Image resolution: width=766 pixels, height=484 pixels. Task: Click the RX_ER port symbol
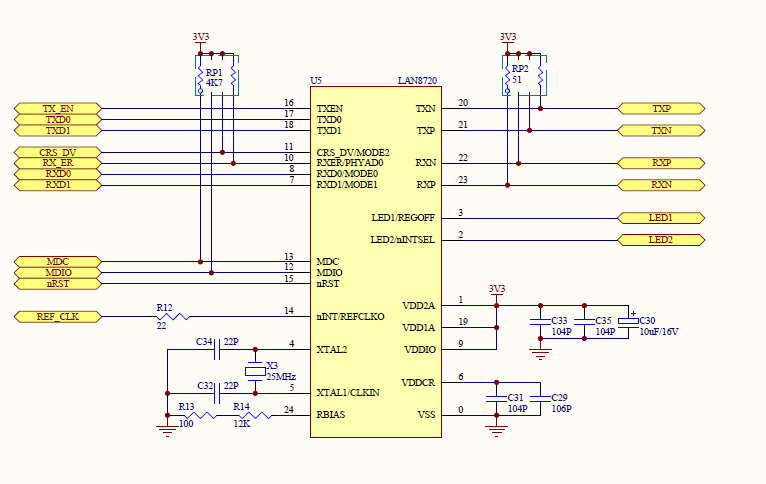point(58,163)
